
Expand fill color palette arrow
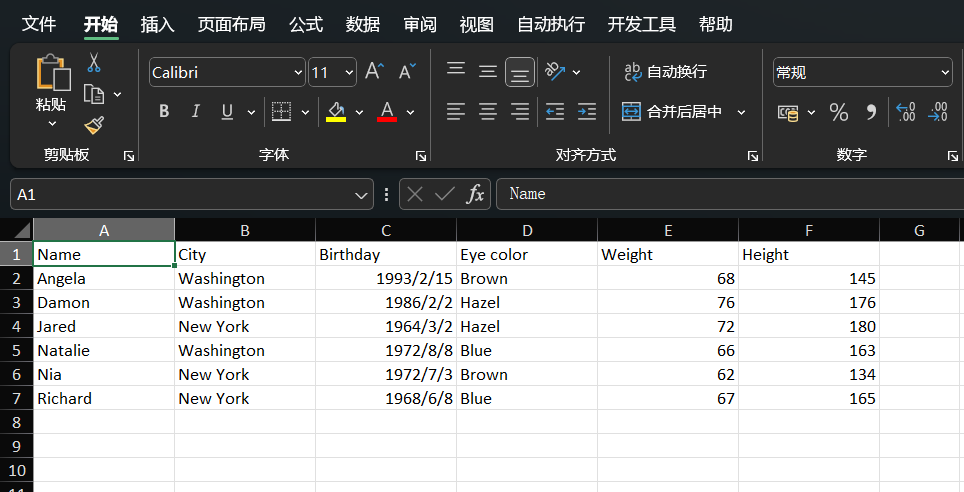click(x=360, y=112)
